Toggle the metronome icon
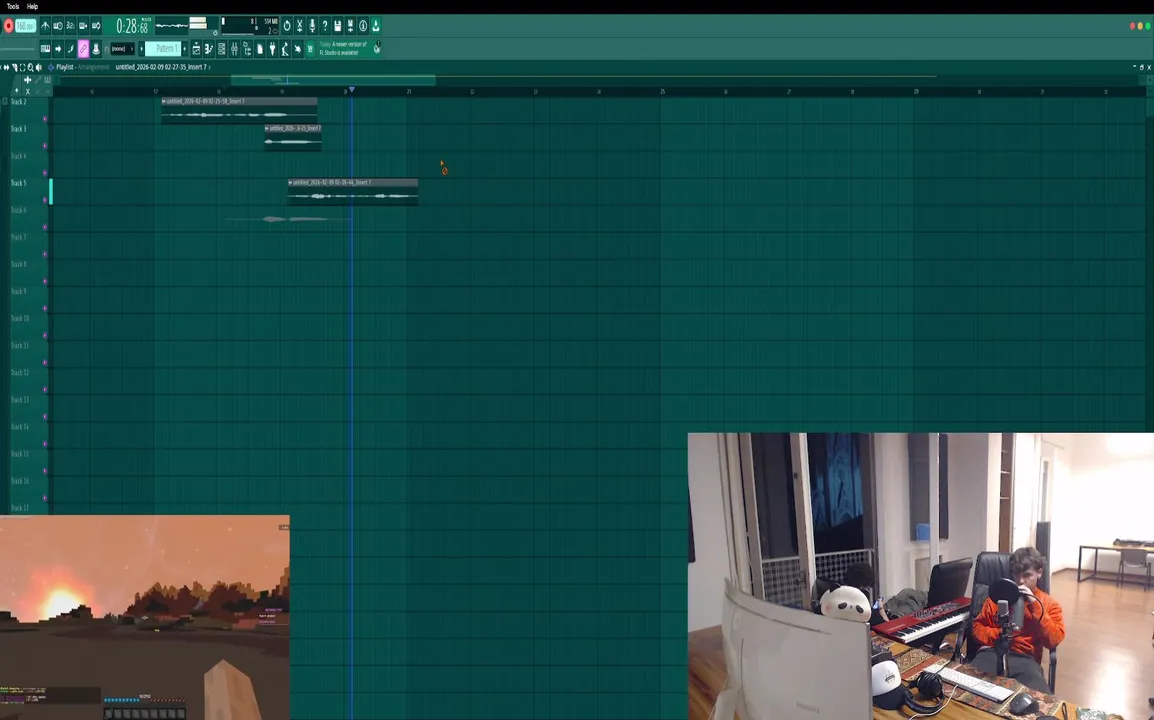Image resolution: width=1154 pixels, height=720 pixels. click(45, 26)
